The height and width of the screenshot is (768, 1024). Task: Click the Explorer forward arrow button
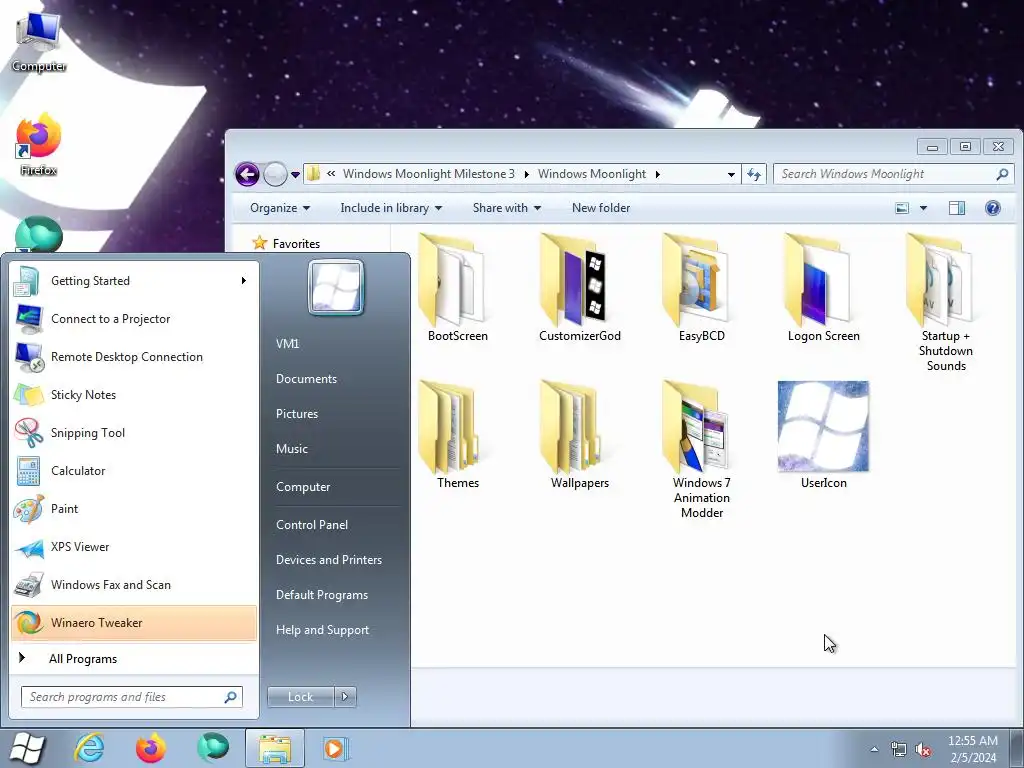(275, 174)
